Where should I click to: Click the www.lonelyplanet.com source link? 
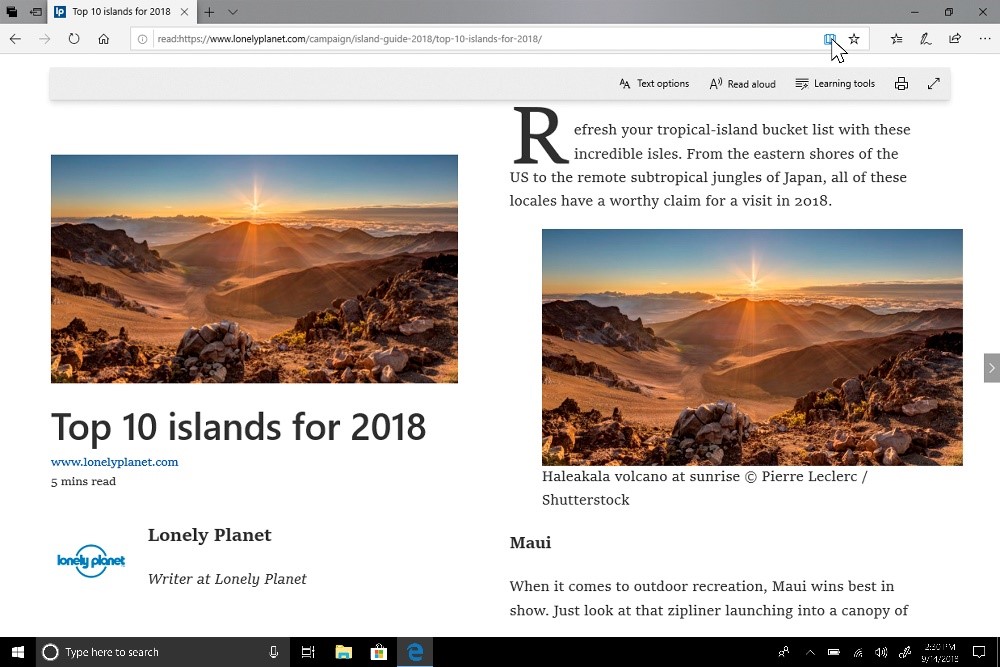pos(114,462)
